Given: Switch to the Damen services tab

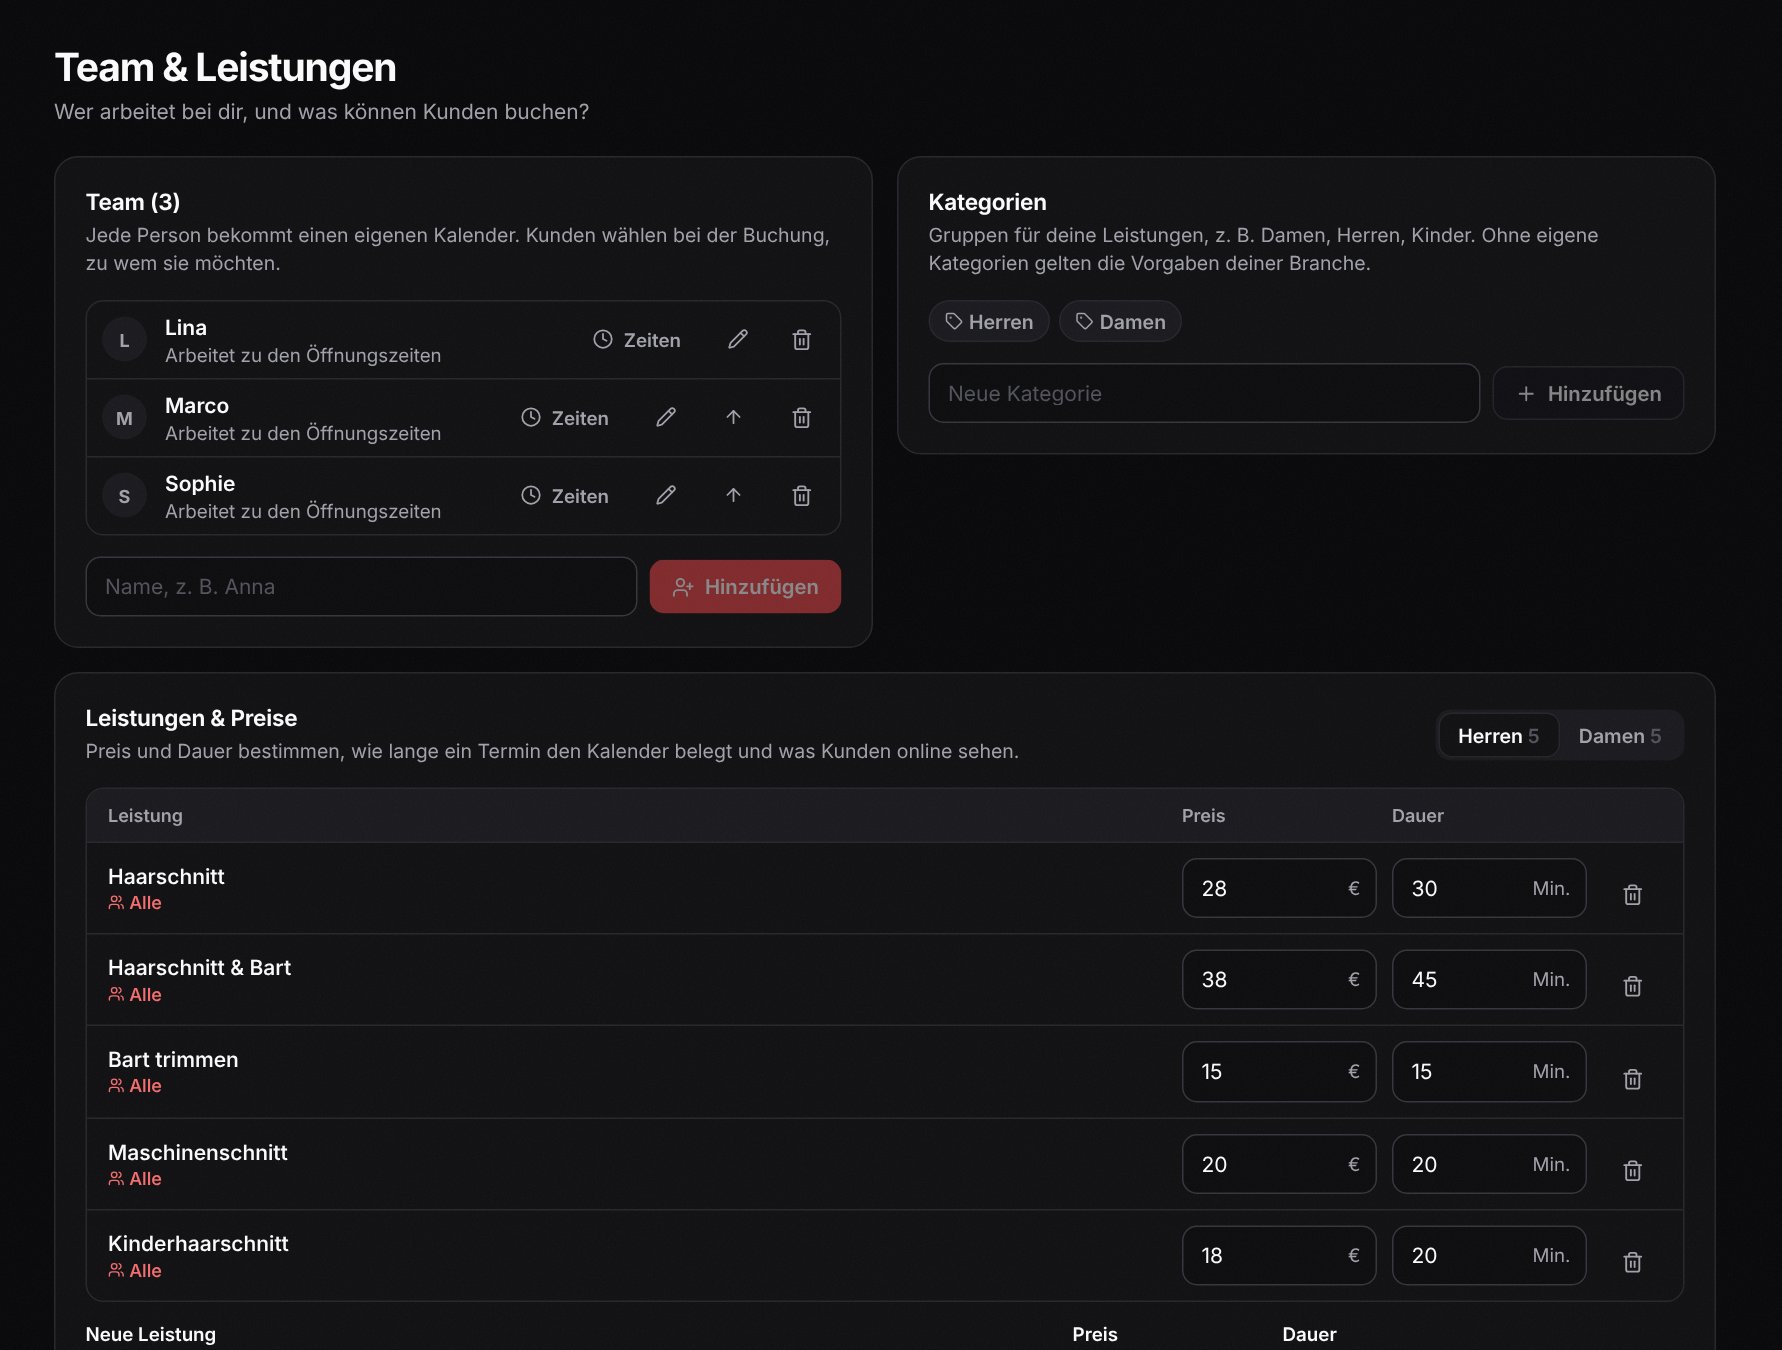Looking at the screenshot, I should tap(1619, 736).
